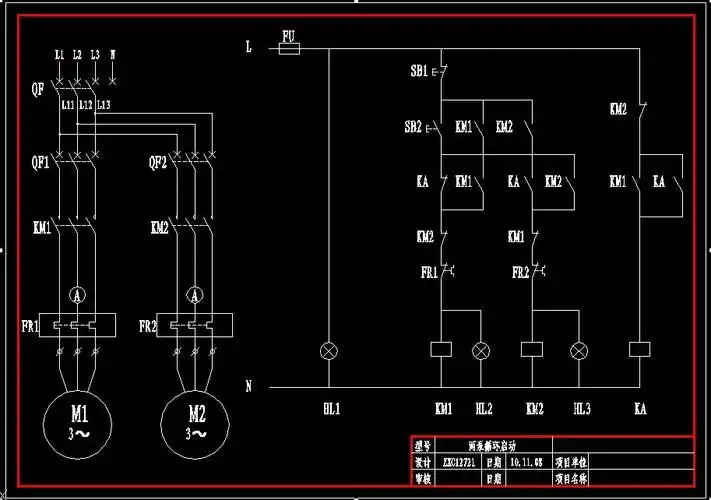Click the KM1 coil rectangle above N line
Viewport: 711px width, 500px height.
pos(441,350)
